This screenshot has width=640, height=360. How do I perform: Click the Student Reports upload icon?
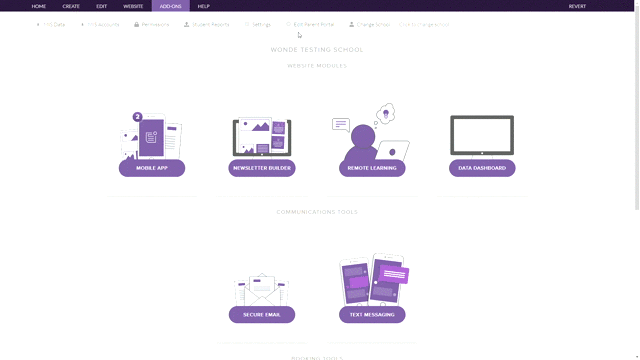coord(187,24)
